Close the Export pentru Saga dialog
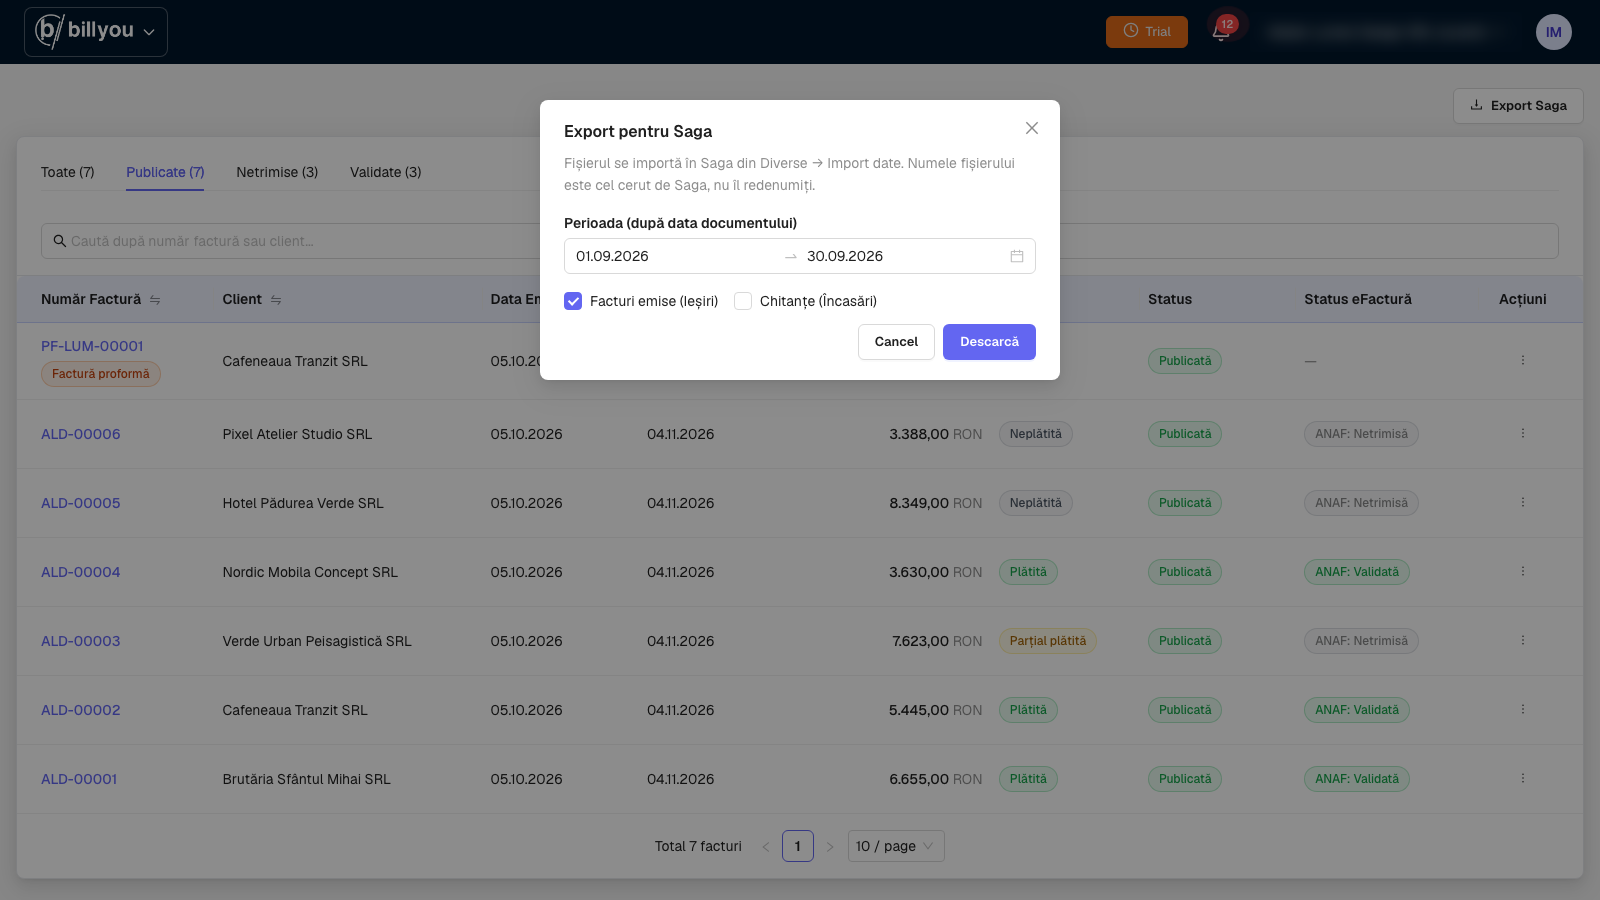The height and width of the screenshot is (900, 1600). pos(1032,128)
